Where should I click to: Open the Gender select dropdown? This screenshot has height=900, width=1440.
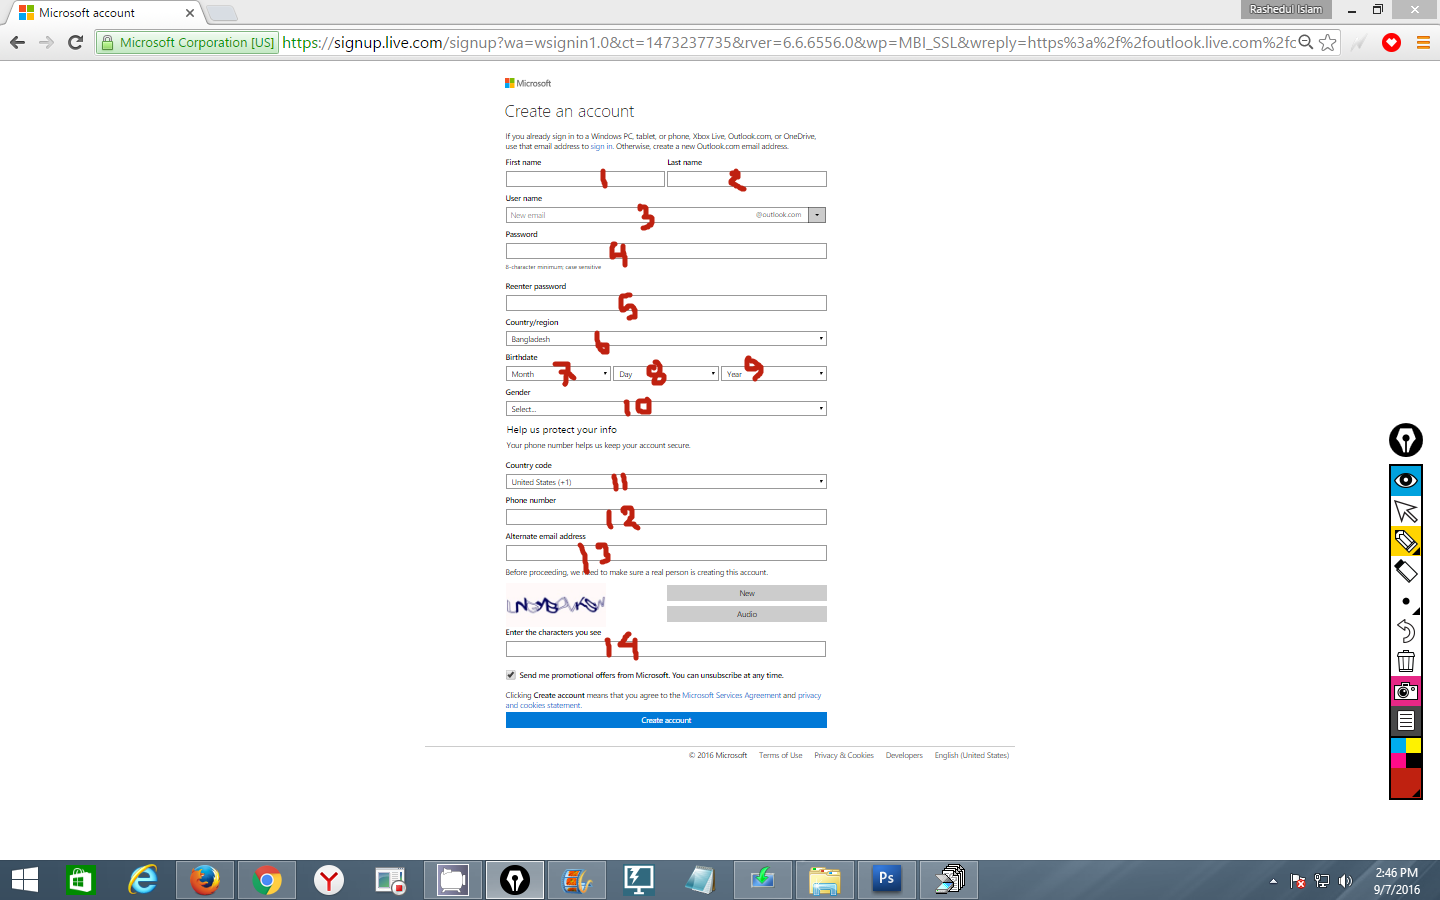click(x=666, y=409)
